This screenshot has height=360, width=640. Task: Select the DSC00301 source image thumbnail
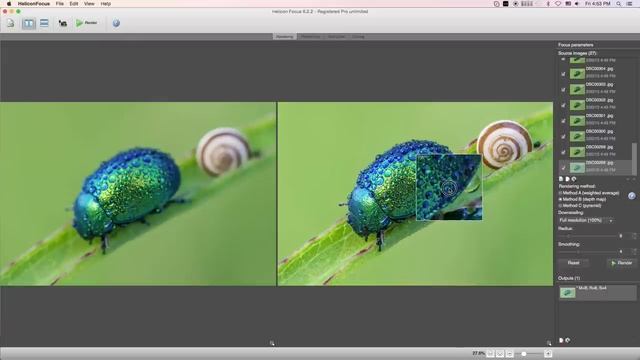[x=577, y=121]
